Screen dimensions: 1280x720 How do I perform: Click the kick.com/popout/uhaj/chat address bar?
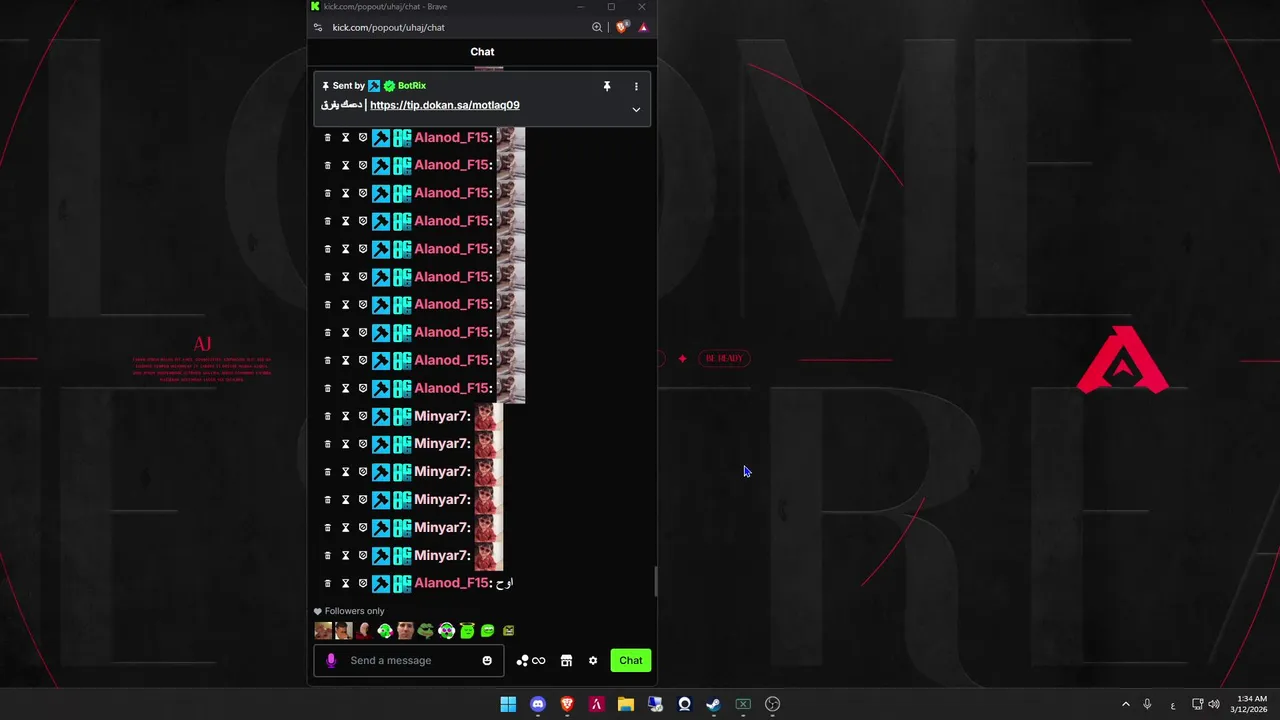click(389, 28)
